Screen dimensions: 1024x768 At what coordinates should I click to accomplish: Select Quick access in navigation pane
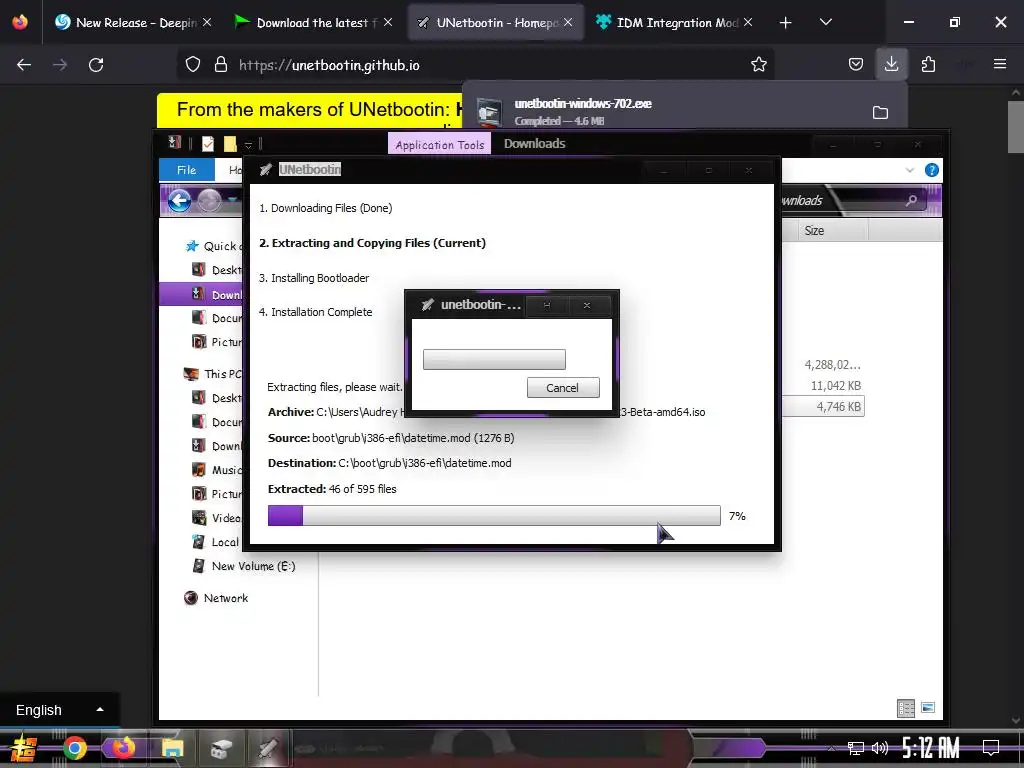click(212, 246)
